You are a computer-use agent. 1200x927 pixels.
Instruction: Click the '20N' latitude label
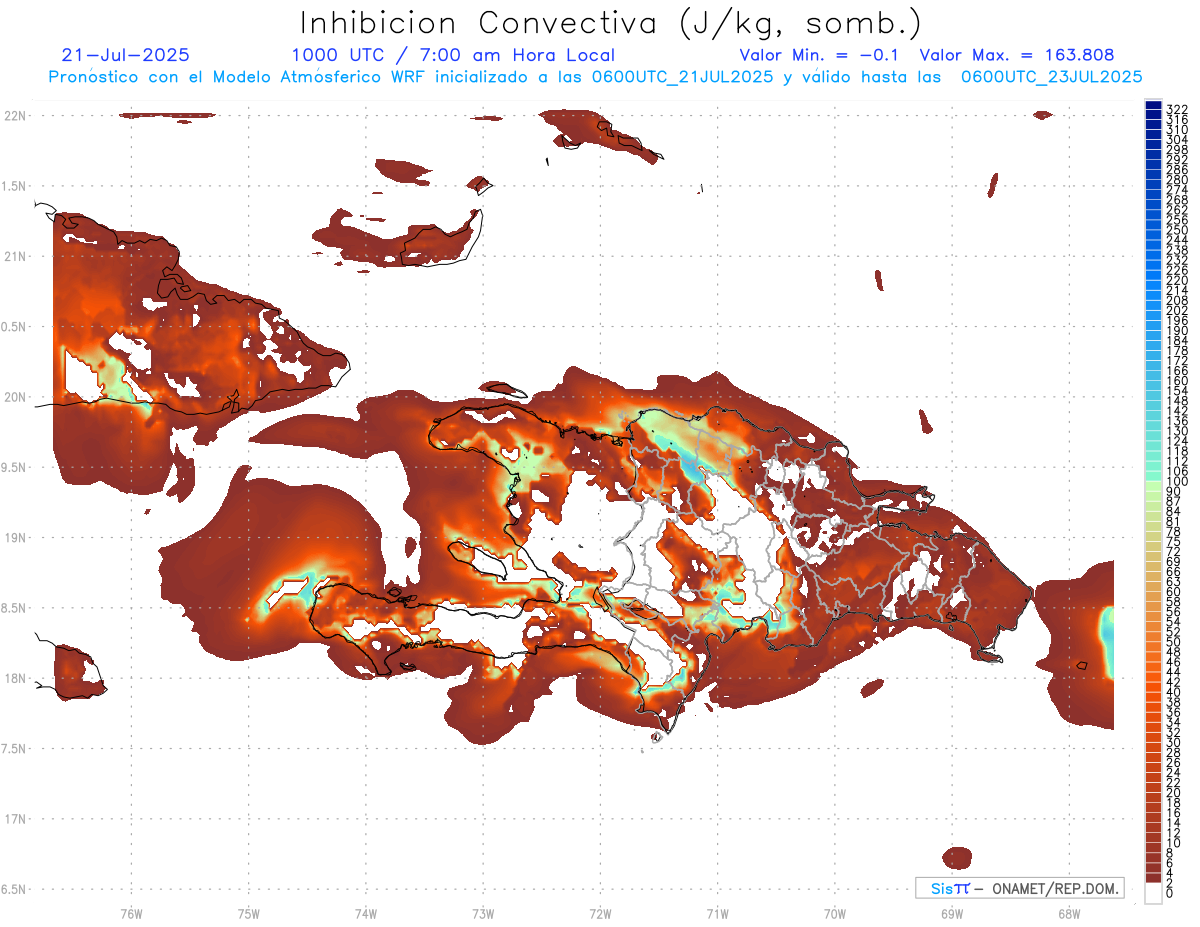pyautogui.click(x=16, y=397)
